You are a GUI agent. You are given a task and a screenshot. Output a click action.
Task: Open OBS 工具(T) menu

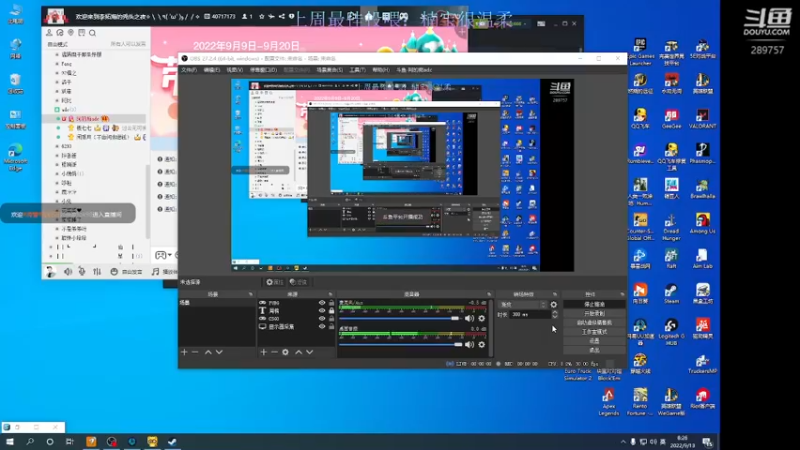pyautogui.click(x=357, y=70)
